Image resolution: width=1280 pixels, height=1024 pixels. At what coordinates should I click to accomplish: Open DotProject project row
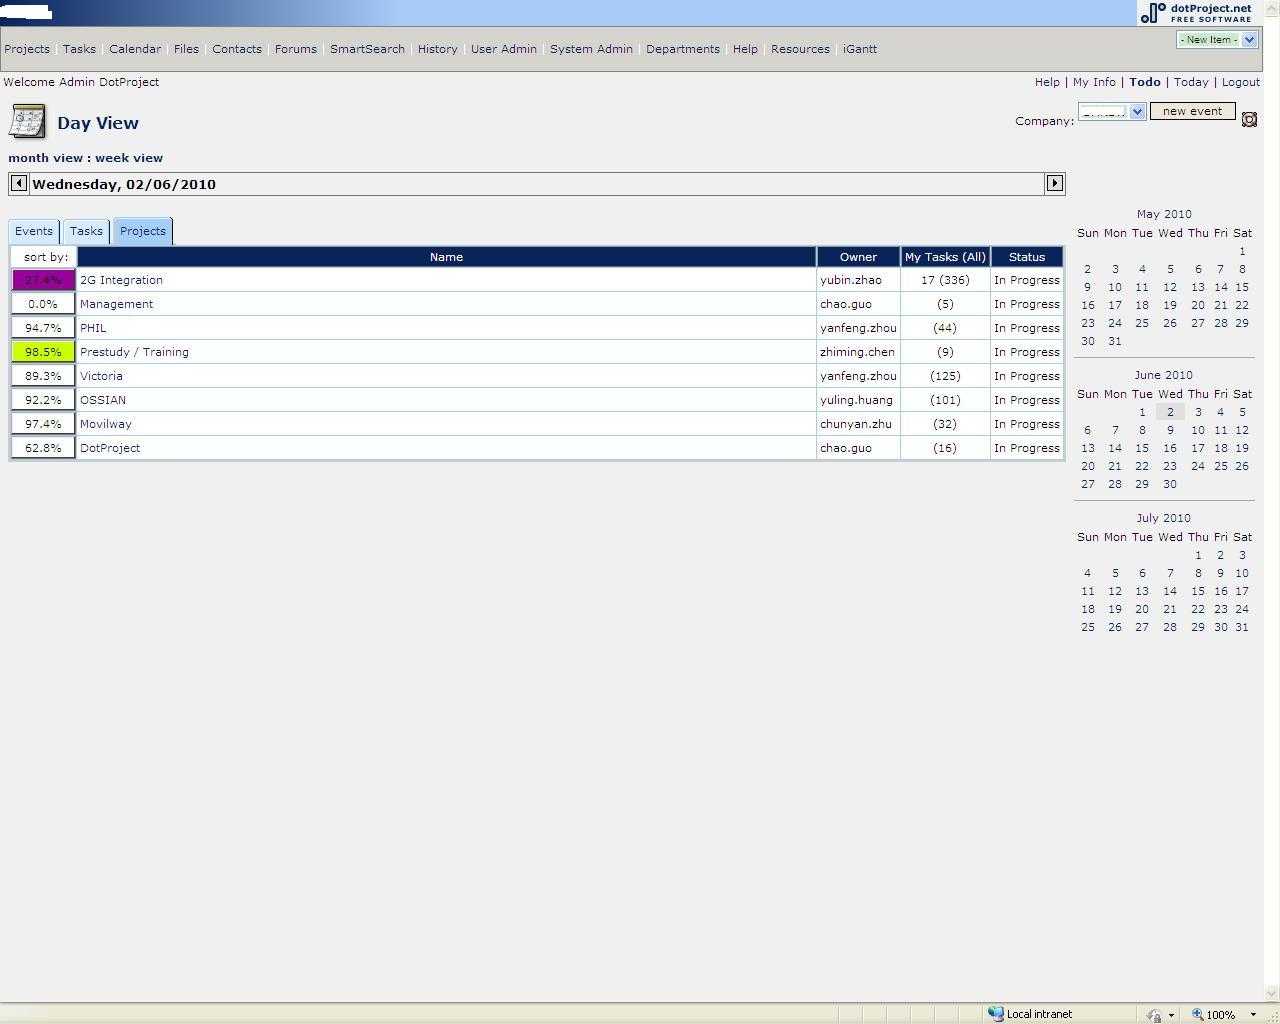pyautogui.click(x=110, y=448)
